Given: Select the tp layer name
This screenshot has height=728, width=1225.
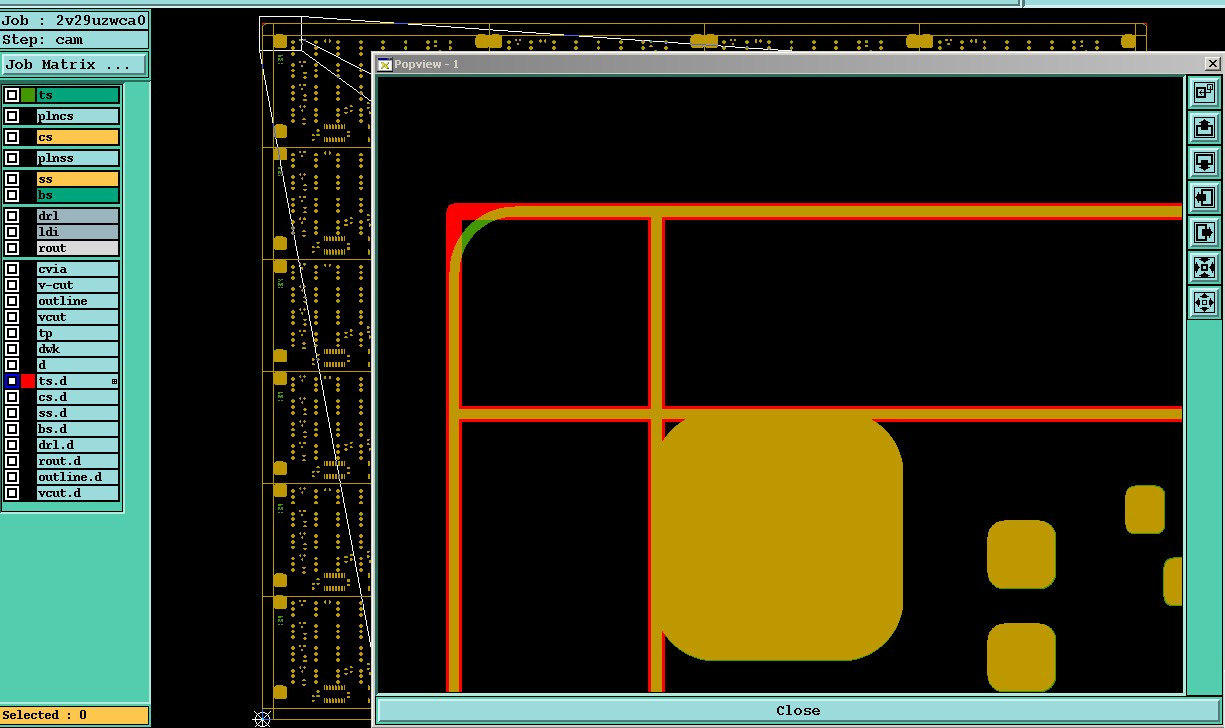Looking at the screenshot, I should (78, 333).
